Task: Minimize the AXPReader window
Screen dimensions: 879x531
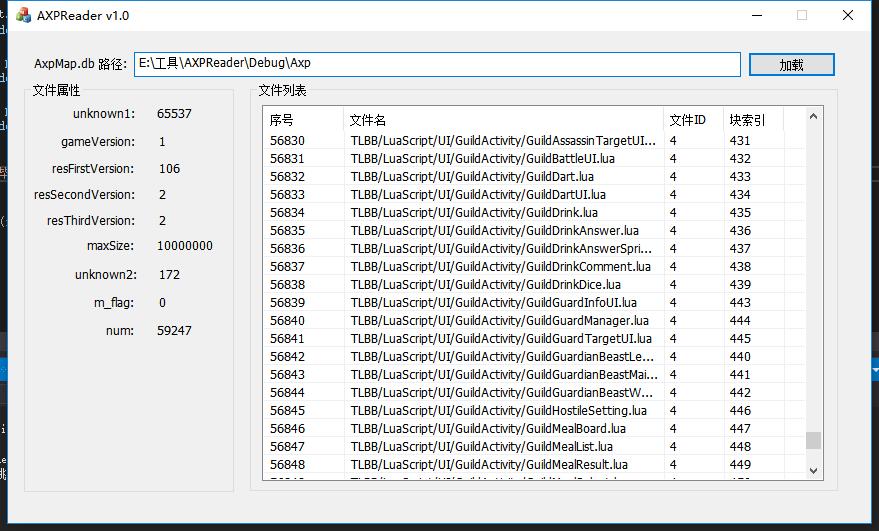Action: point(755,15)
